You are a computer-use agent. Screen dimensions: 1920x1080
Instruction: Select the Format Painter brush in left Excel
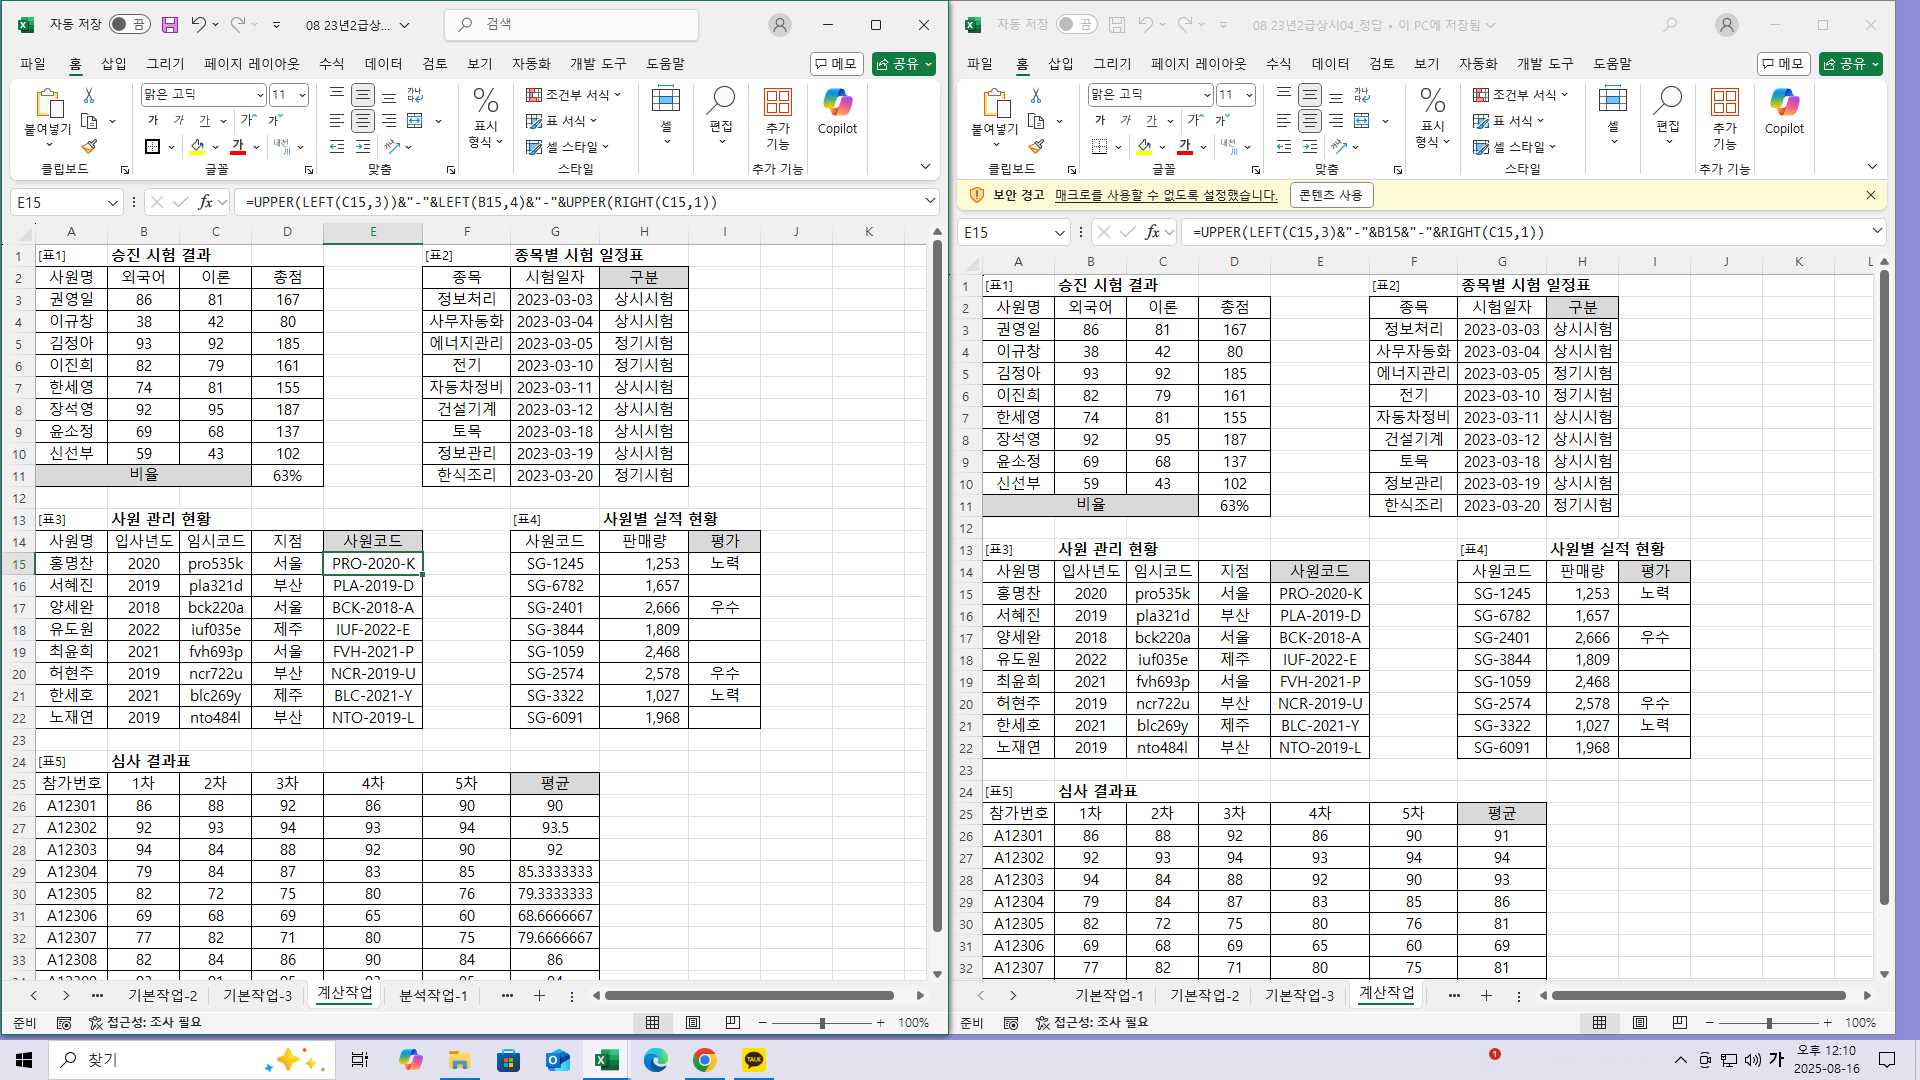pyautogui.click(x=89, y=146)
